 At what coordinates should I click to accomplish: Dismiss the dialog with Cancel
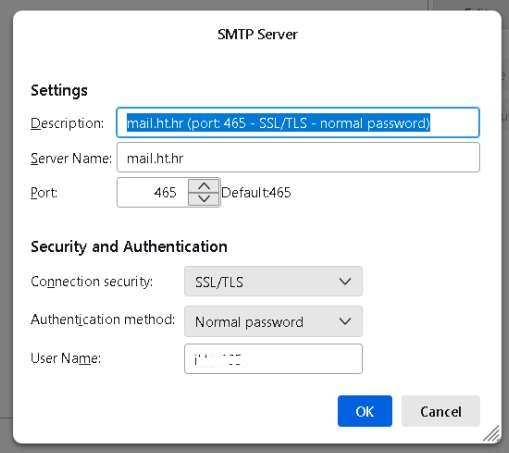point(441,411)
